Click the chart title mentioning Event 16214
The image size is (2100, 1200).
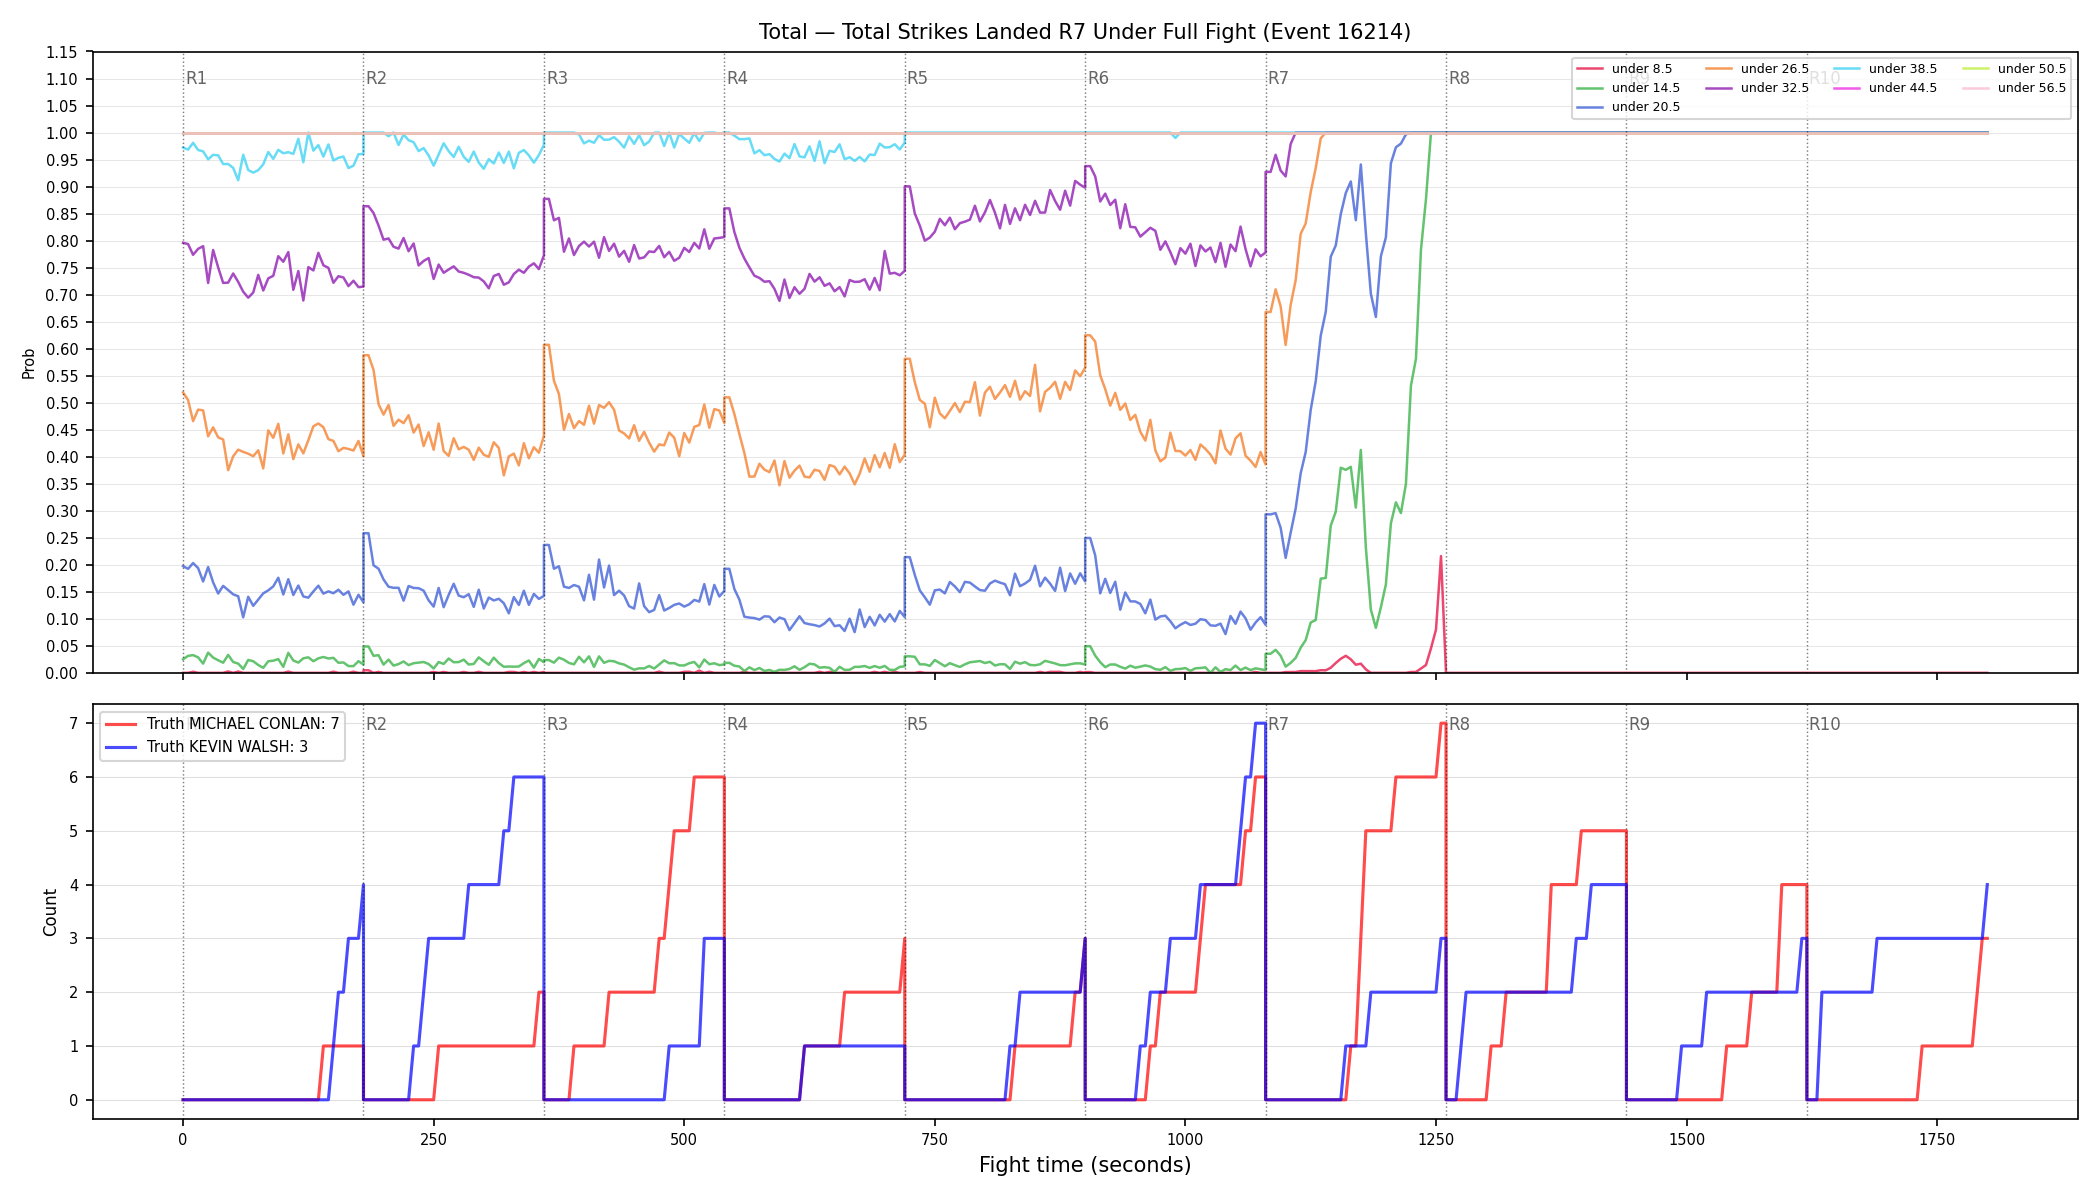(x=1085, y=32)
